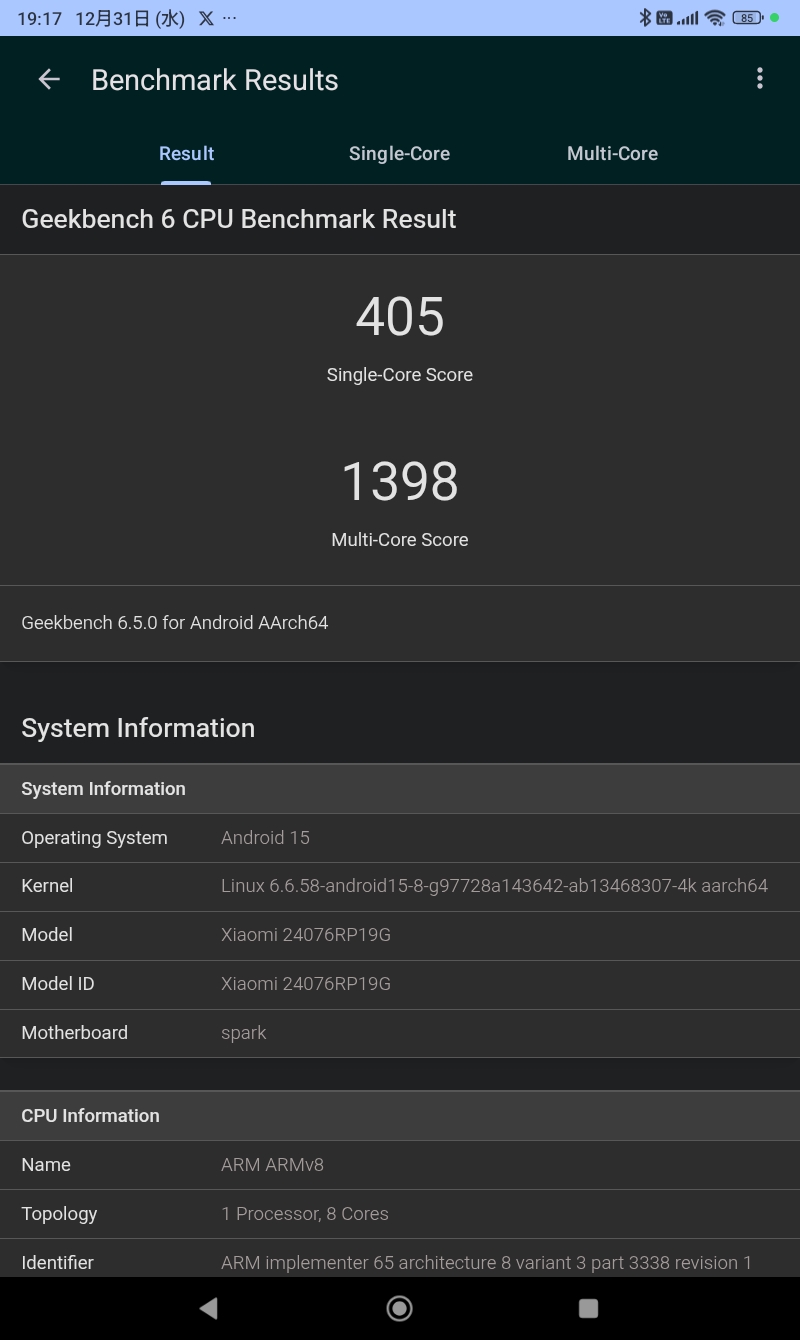The height and width of the screenshot is (1340, 800).
Task: Tap the clock time in status bar
Action: (x=39, y=18)
